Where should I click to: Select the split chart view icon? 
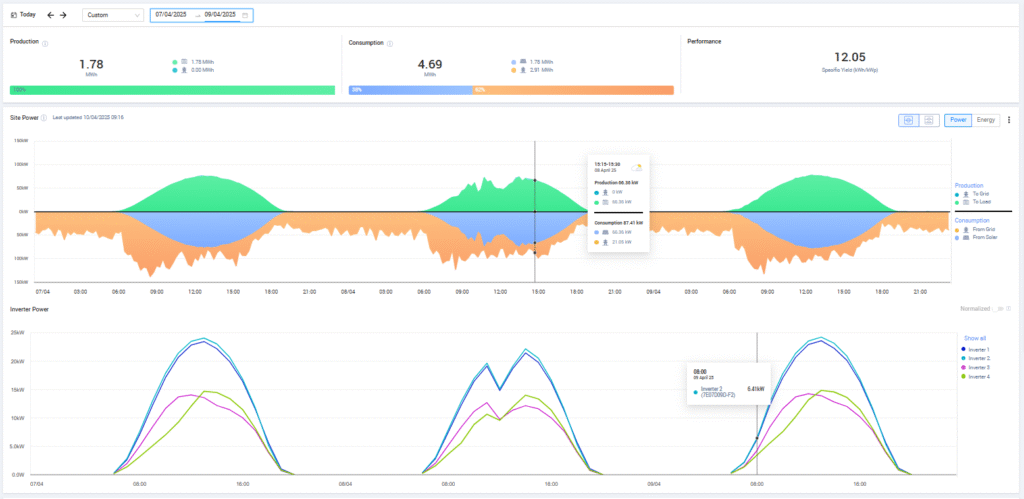pyautogui.click(x=929, y=120)
